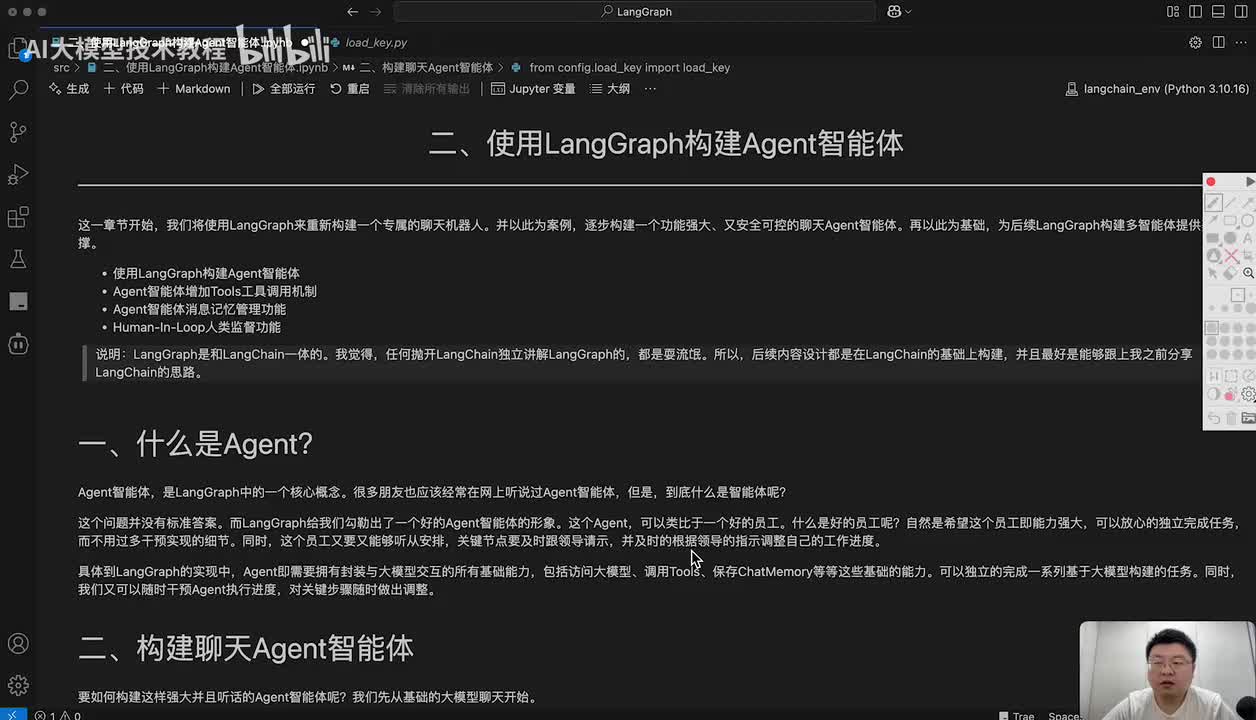Expand the annotation palette play arrow
1256x720 pixels.
pos(1250,182)
